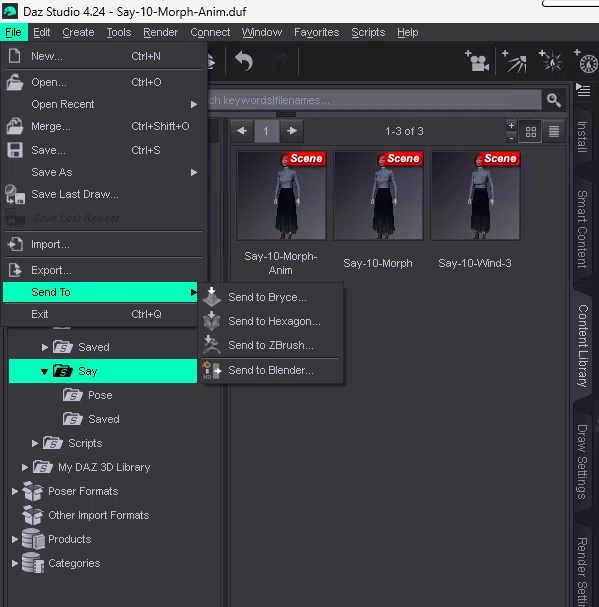Click the New document icon
This screenshot has width=599, height=607.
click(x=14, y=56)
